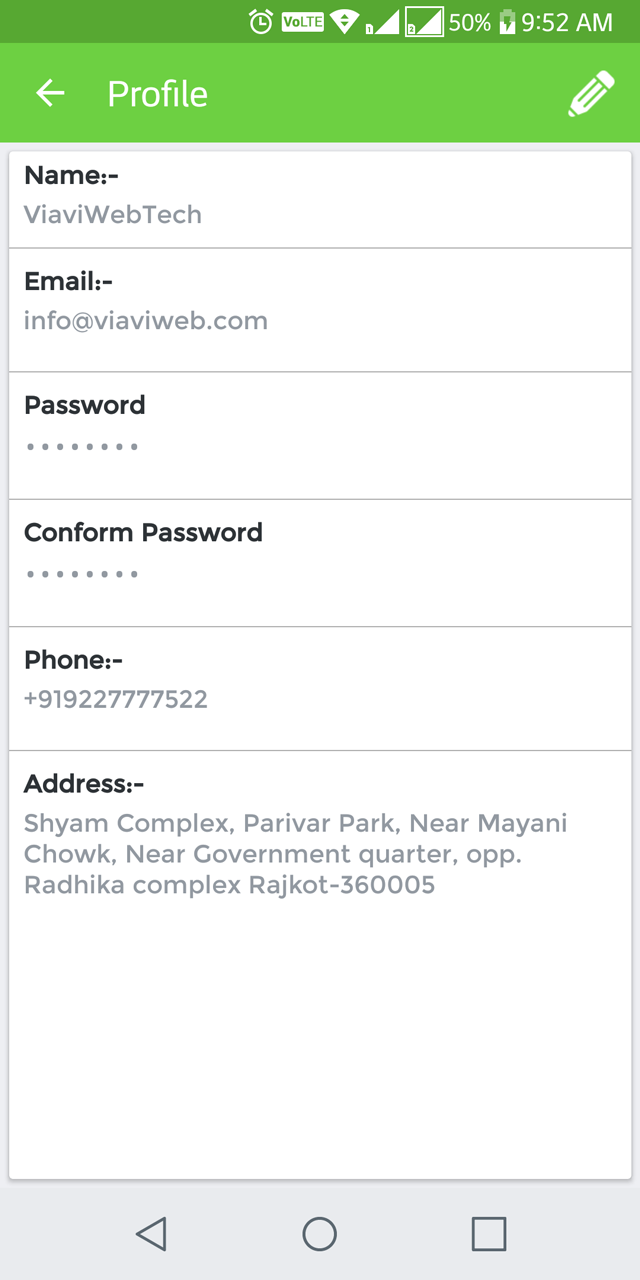Tap the battery status icon
The width and height of the screenshot is (640, 1280).
(x=507, y=22)
